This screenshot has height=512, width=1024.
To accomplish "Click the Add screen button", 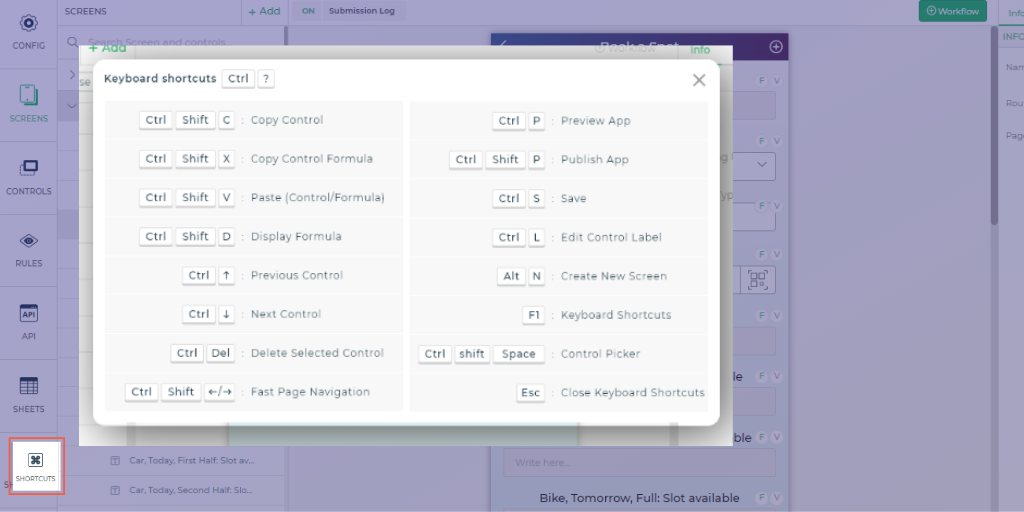I will click(x=264, y=11).
